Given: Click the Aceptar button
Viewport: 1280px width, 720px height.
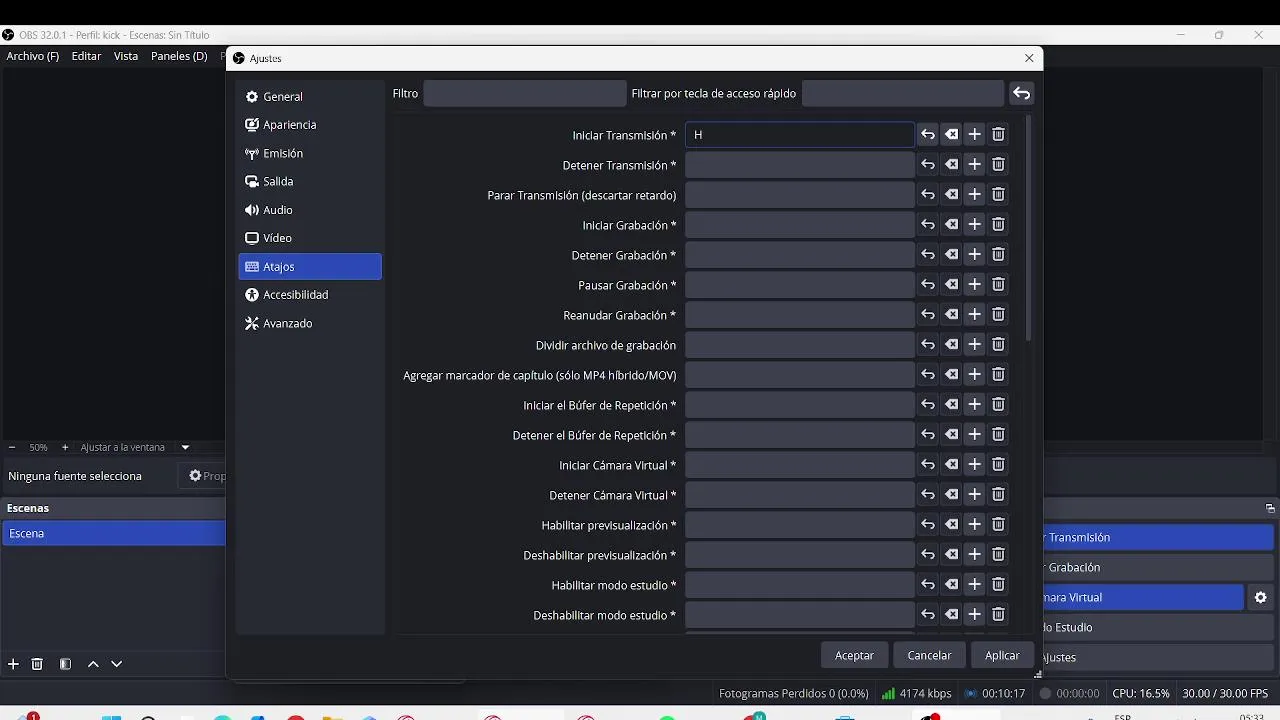Looking at the screenshot, I should pyautogui.click(x=854, y=655).
